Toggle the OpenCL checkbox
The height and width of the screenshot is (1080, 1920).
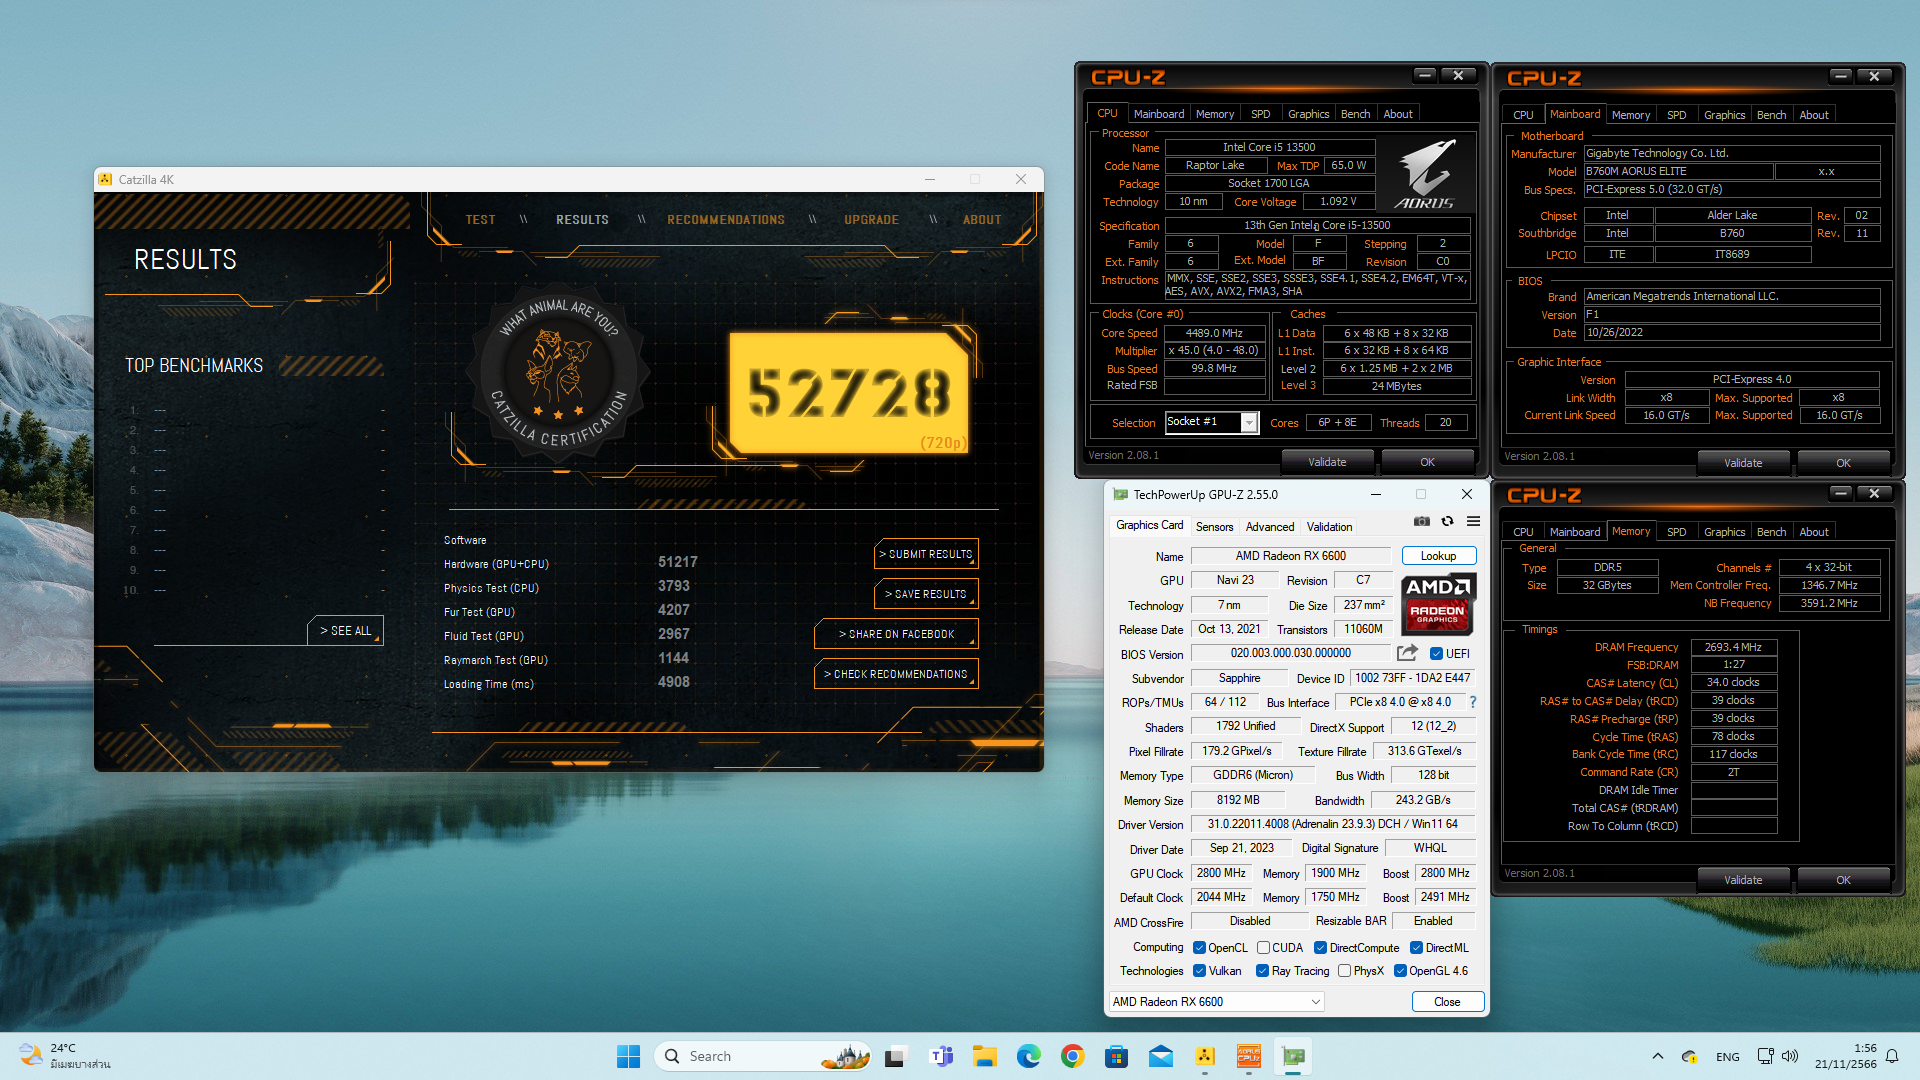(x=1199, y=948)
